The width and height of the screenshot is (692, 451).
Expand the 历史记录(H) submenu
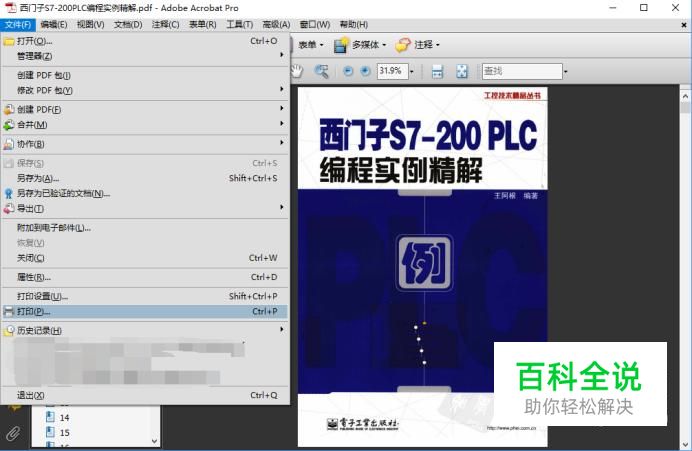click(x=145, y=331)
